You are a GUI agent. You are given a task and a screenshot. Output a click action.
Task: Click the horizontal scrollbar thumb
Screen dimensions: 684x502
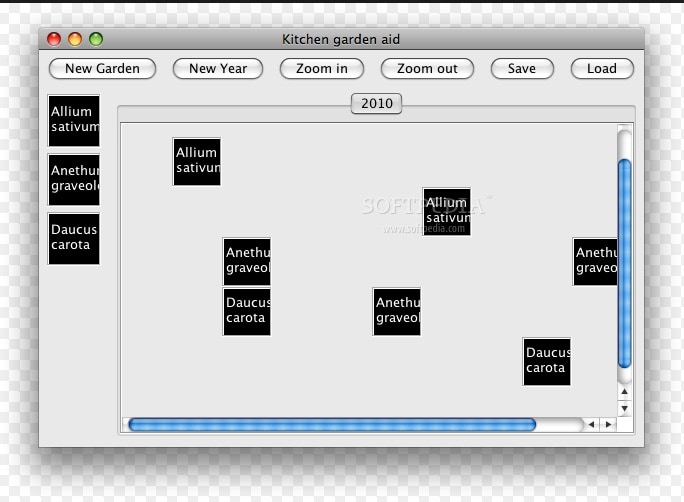point(332,425)
